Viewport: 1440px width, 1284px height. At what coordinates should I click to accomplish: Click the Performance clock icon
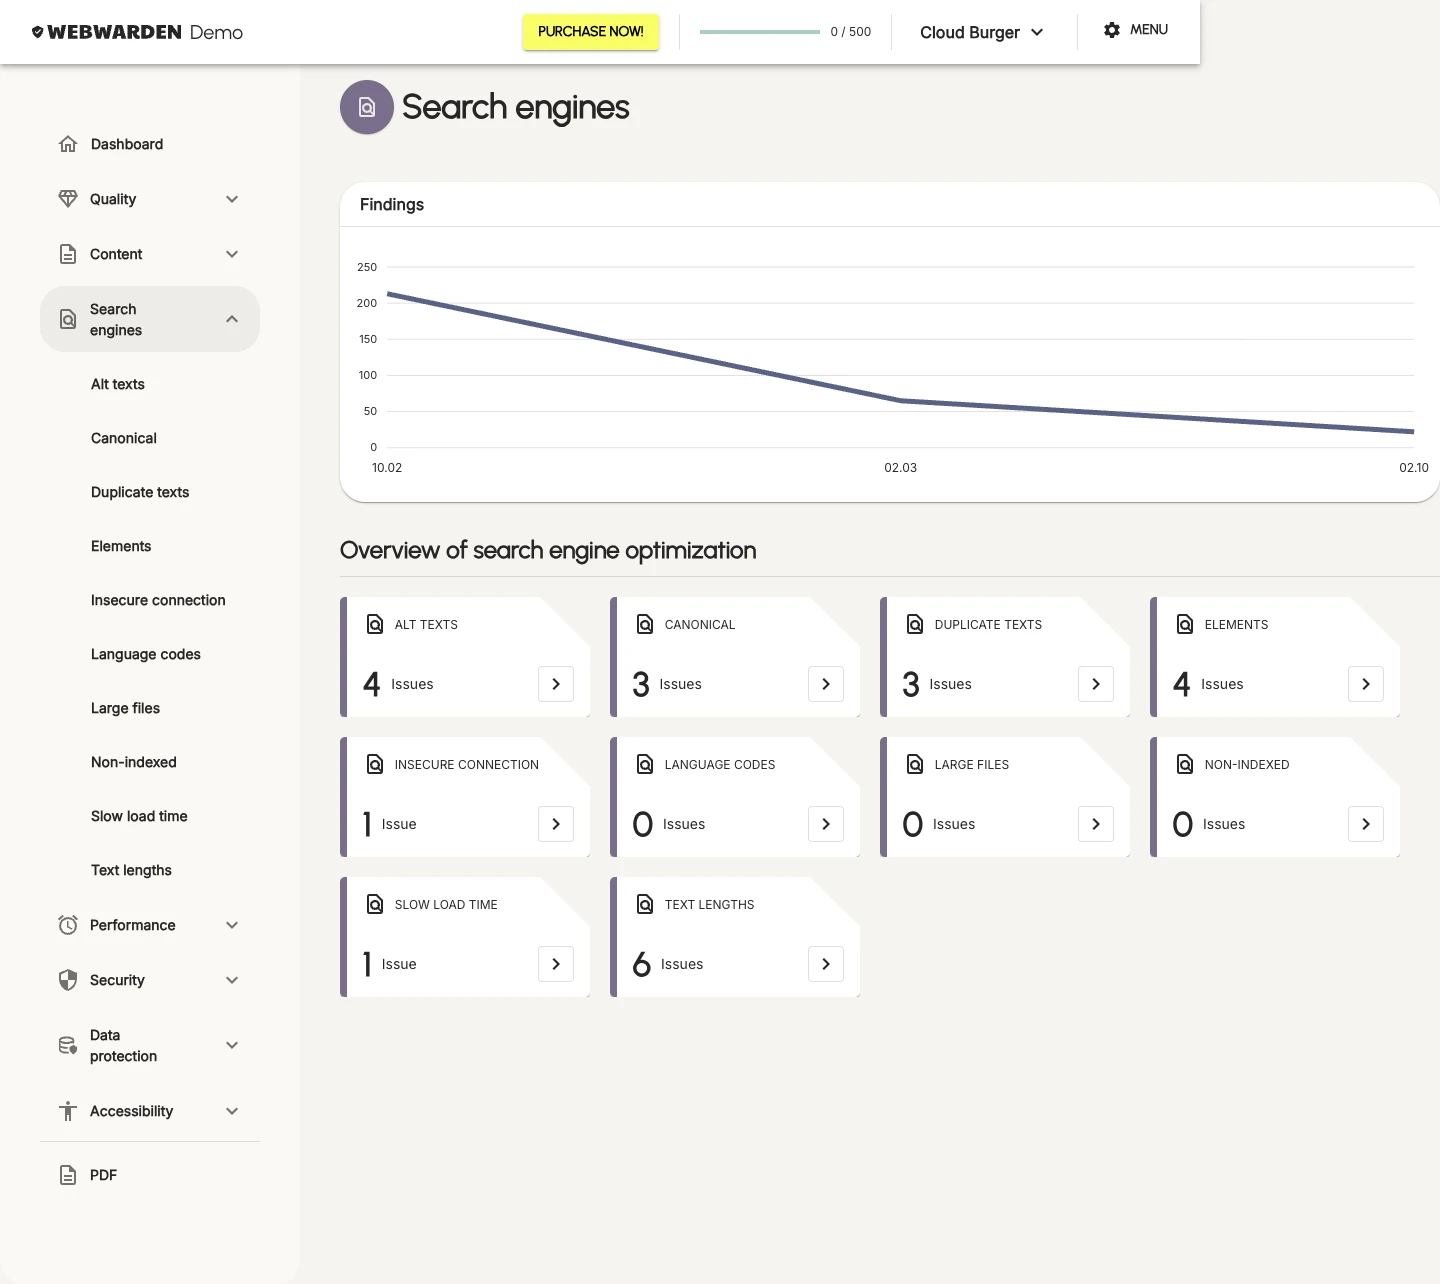(x=68, y=925)
